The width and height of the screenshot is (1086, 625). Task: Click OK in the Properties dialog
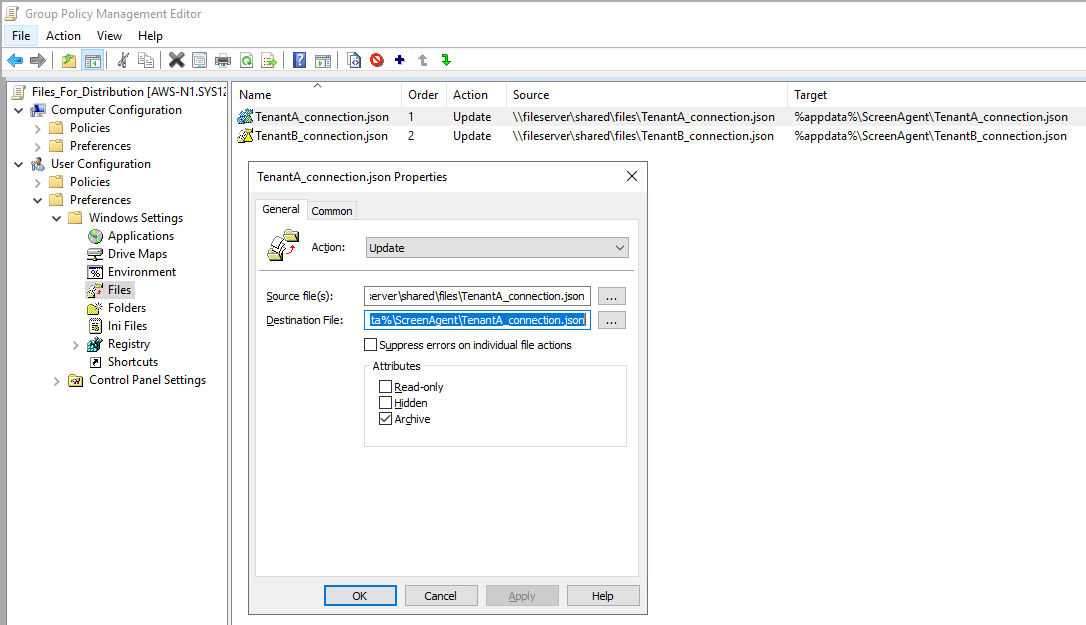[x=360, y=595]
